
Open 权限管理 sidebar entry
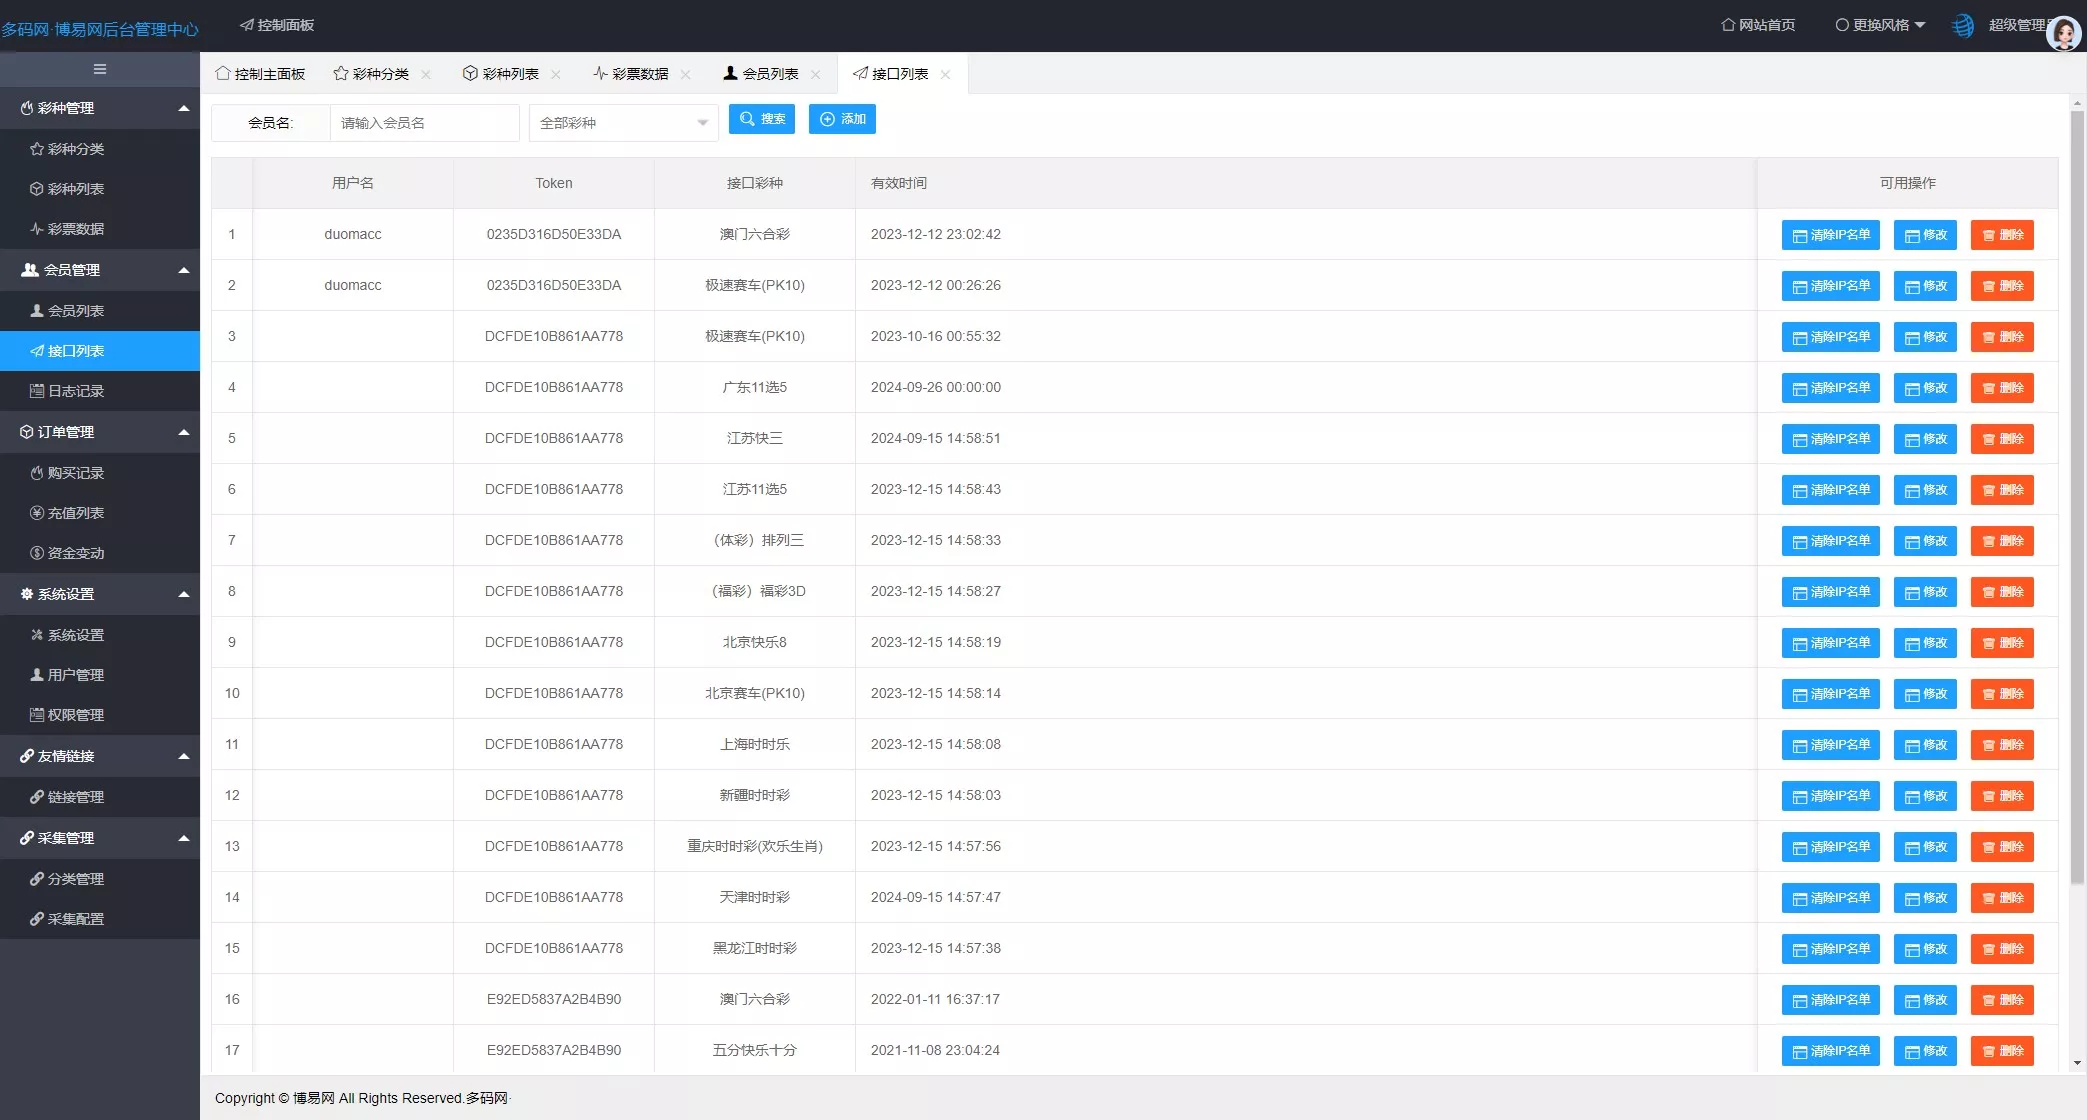point(75,715)
